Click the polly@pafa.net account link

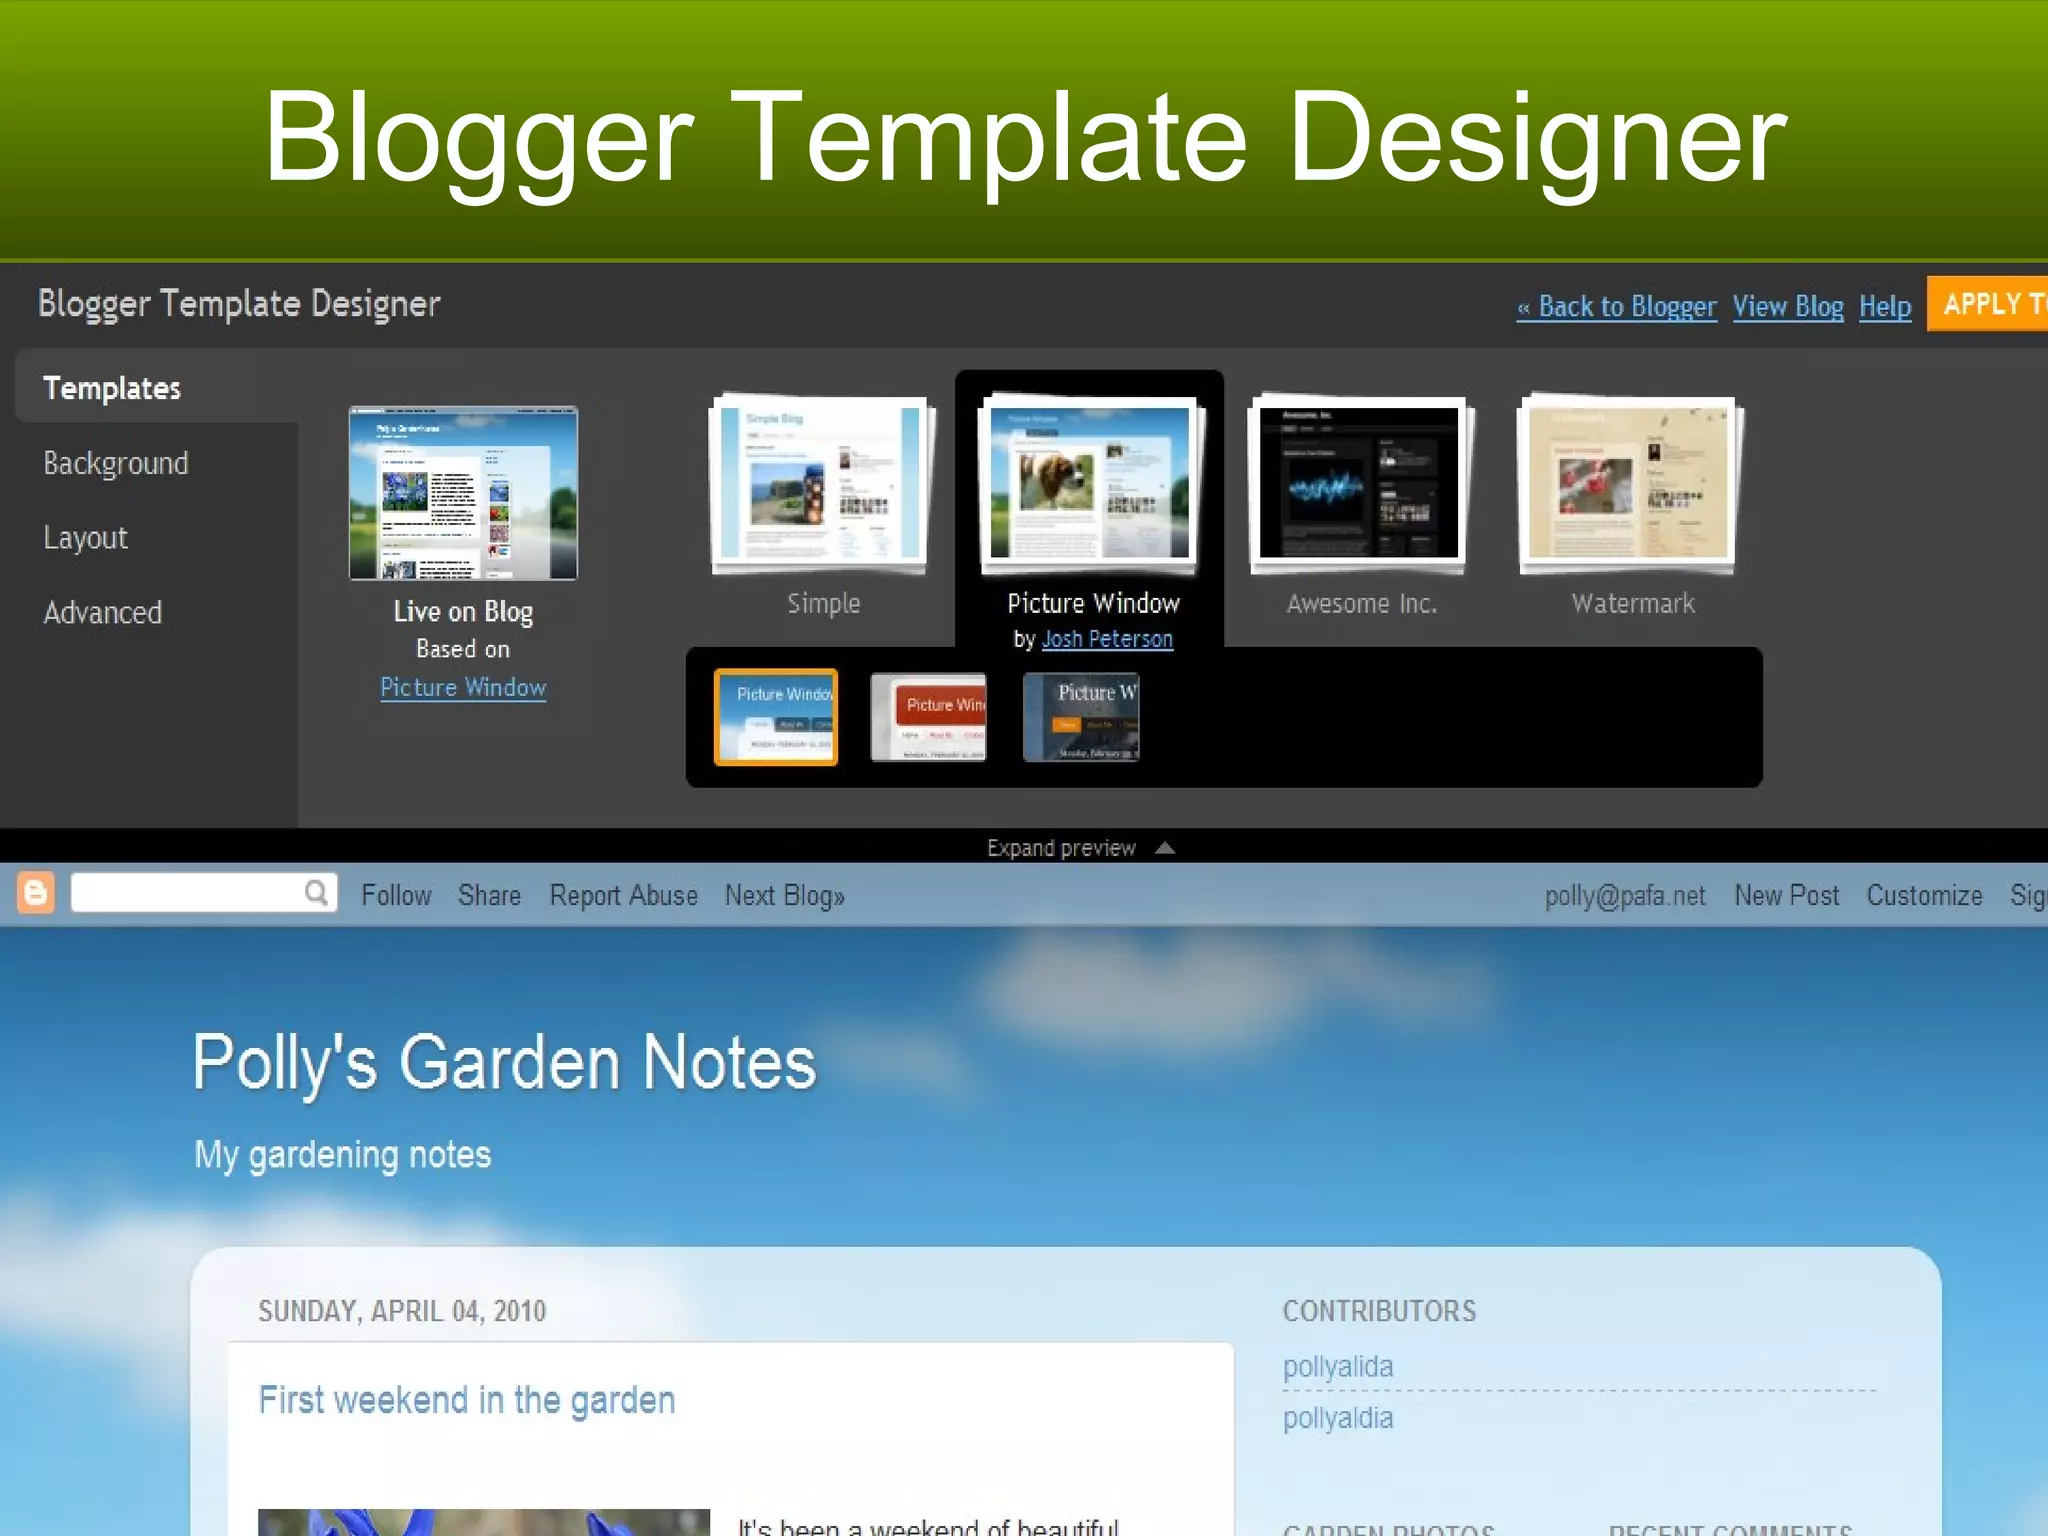[1625, 895]
